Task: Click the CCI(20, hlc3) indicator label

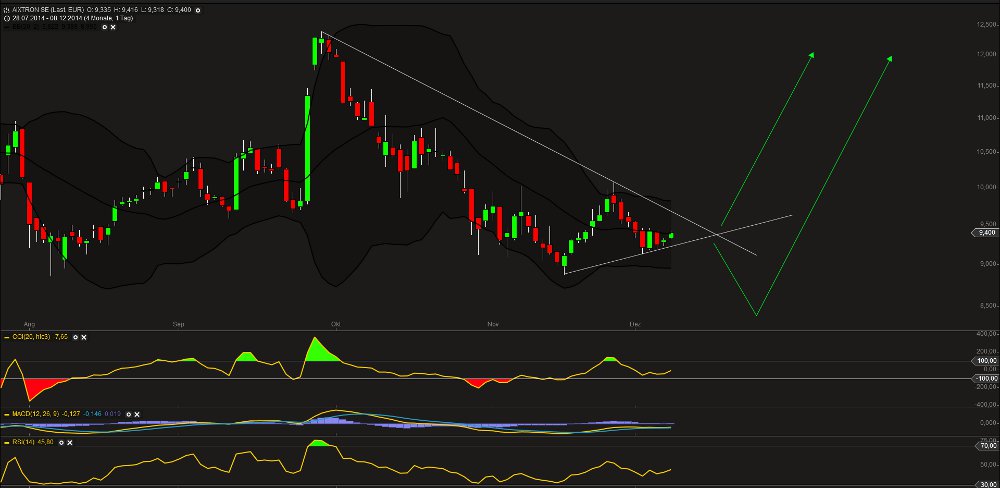Action: pos(31,337)
